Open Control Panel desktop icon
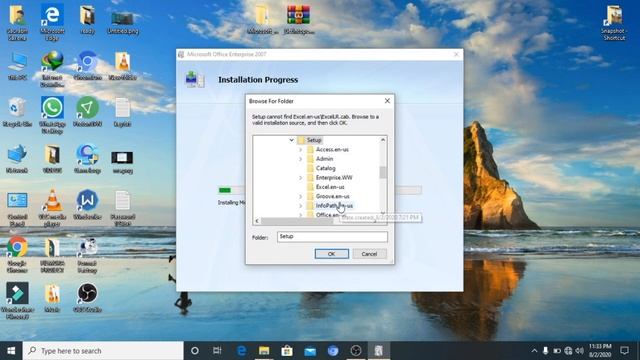The width and height of the screenshot is (640, 360). click(x=17, y=209)
